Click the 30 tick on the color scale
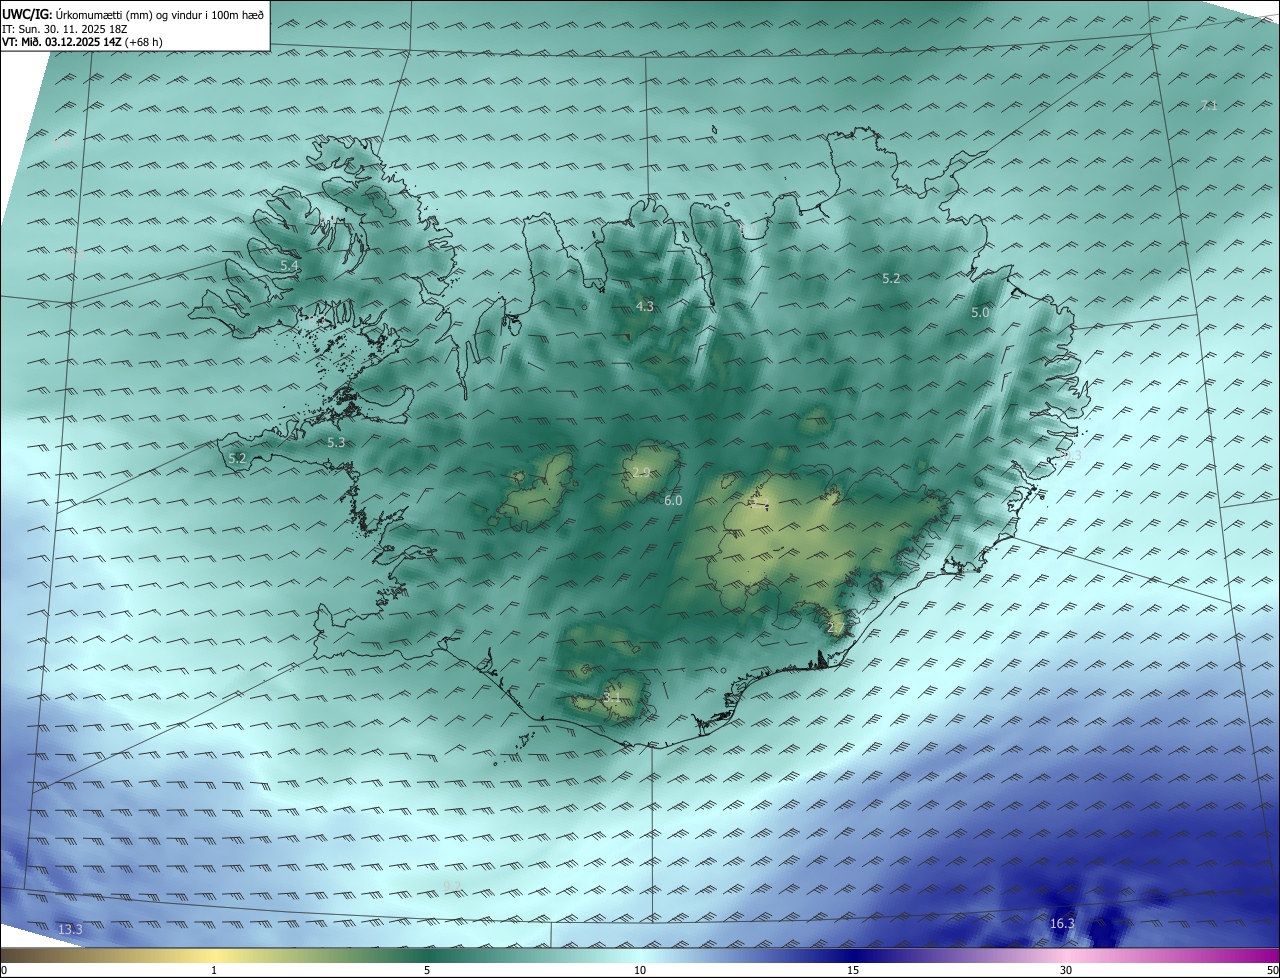This screenshot has width=1280, height=978. pos(1066,970)
